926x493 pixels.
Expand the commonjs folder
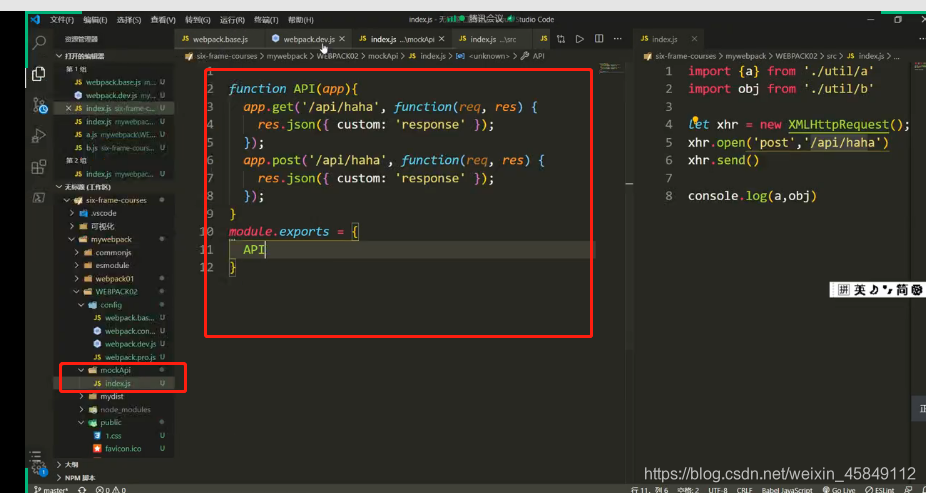click(x=113, y=252)
